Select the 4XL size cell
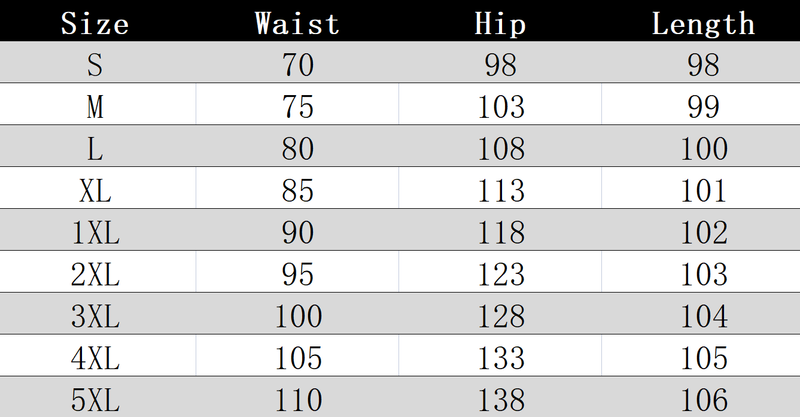This screenshot has width=800, height=417. [x=96, y=356]
